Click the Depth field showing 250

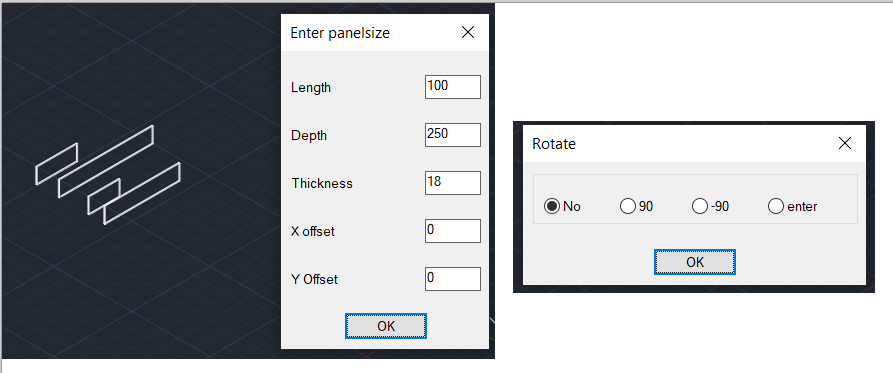click(453, 135)
